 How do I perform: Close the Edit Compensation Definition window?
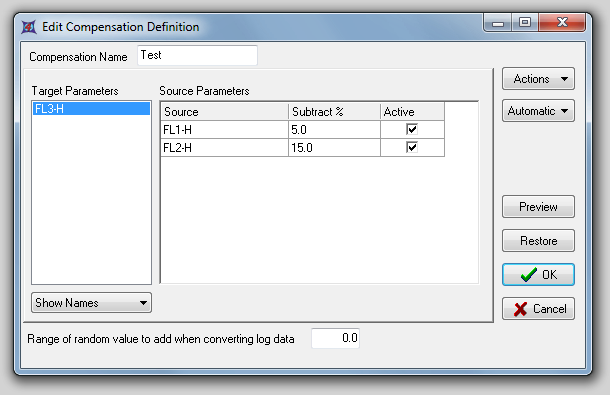pos(562,23)
